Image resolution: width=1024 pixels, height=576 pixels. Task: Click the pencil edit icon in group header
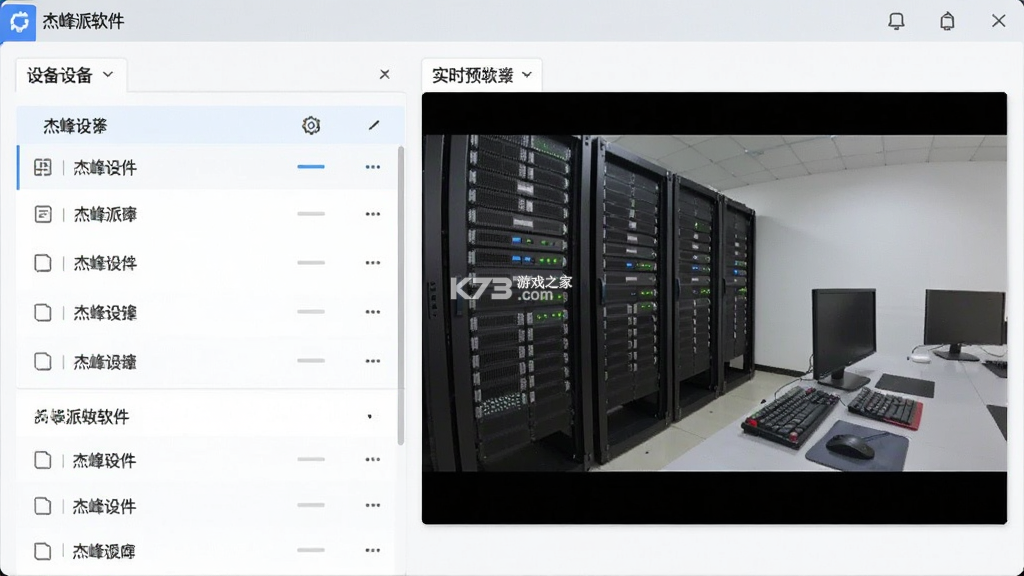point(374,125)
